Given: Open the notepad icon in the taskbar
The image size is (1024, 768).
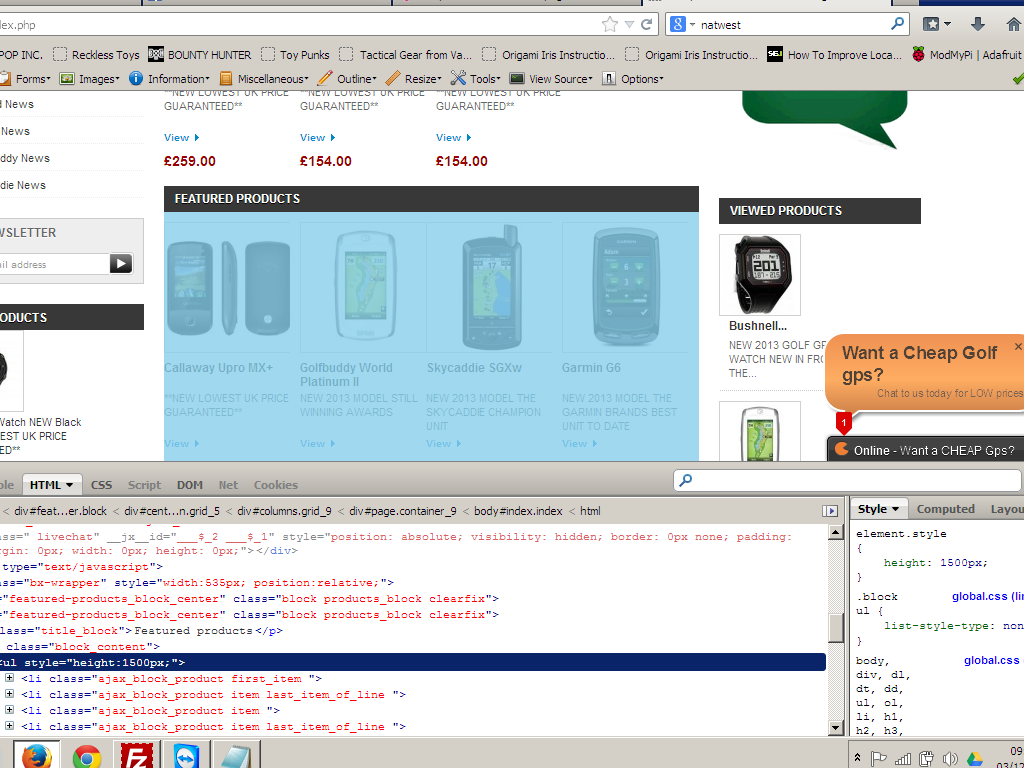Looking at the screenshot, I should pos(236,756).
